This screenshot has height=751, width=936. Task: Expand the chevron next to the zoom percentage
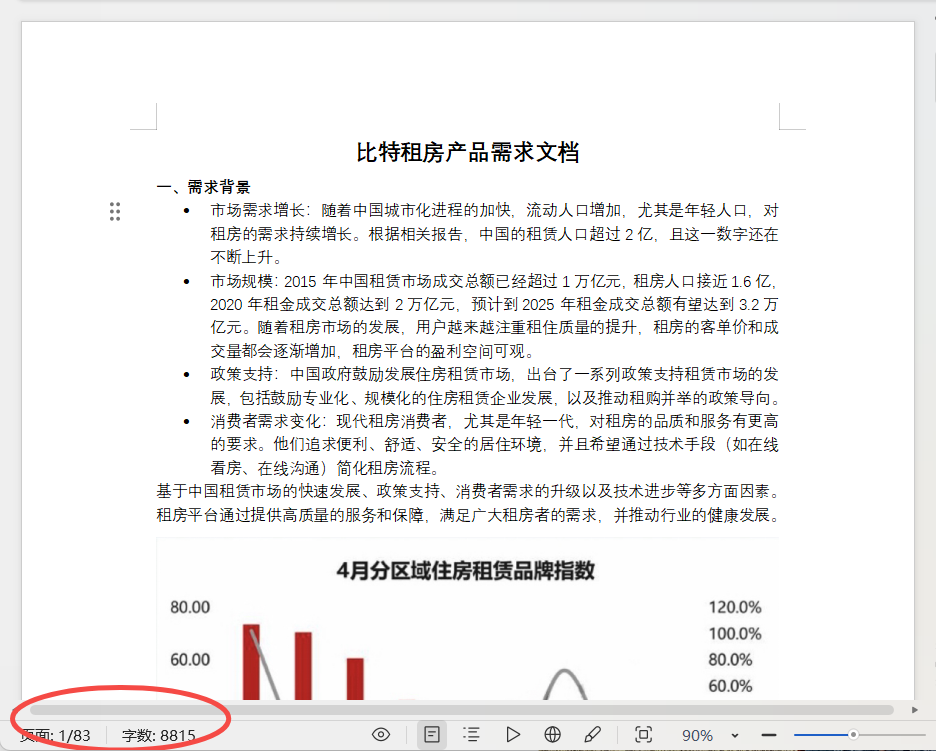pos(735,734)
